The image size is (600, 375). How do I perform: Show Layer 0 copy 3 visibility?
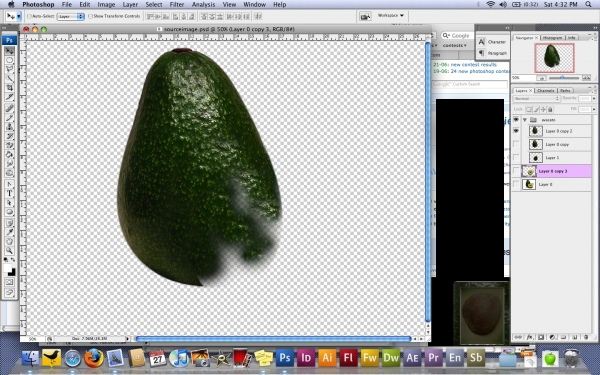coord(516,171)
